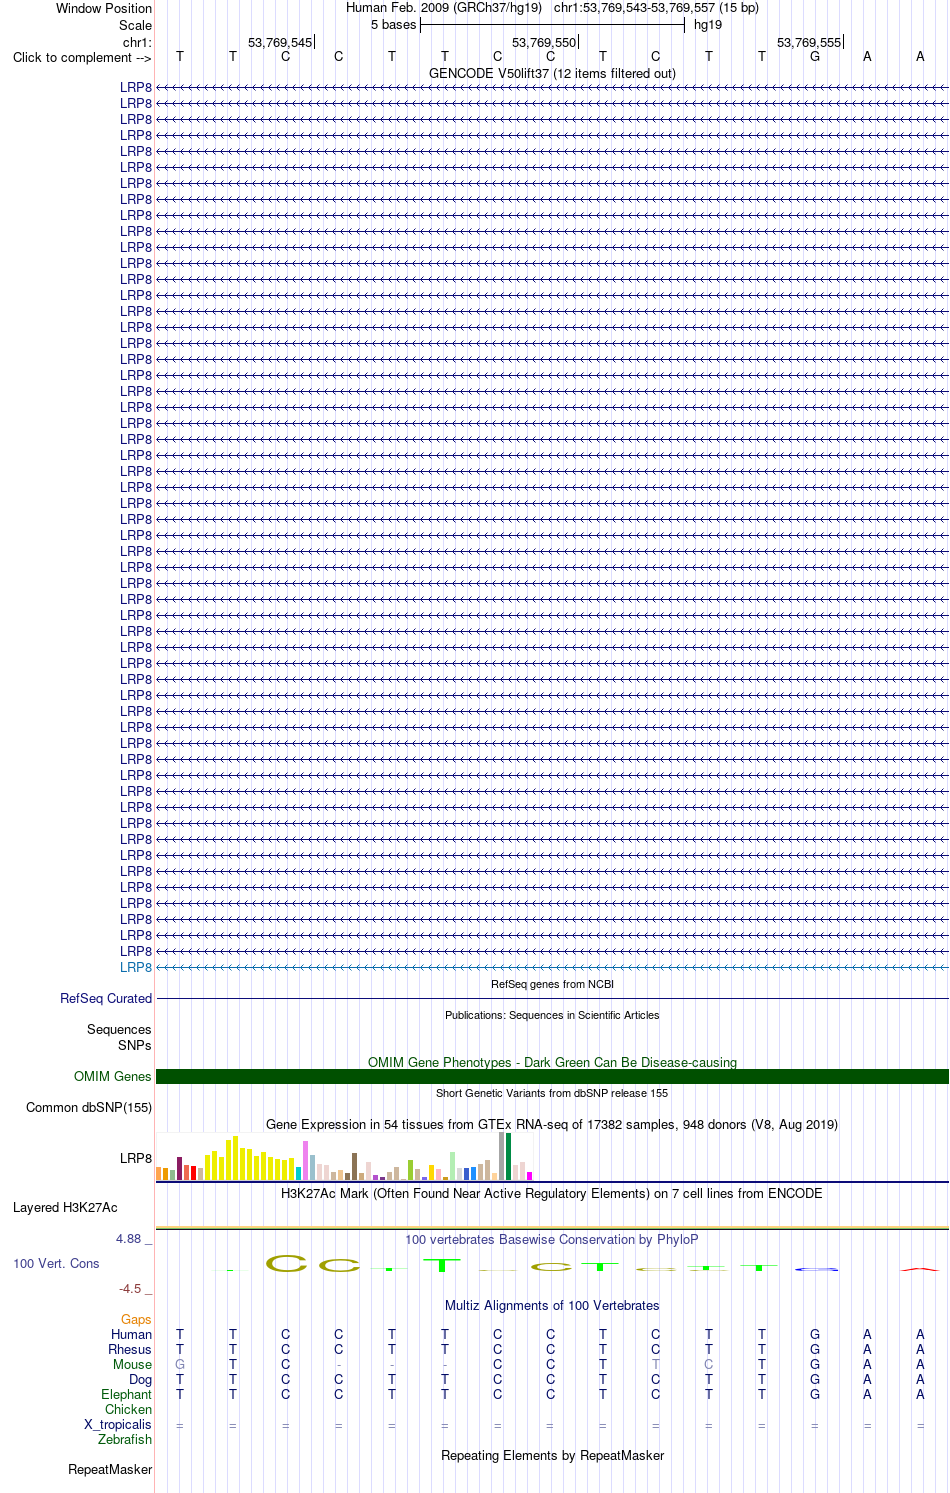Select the Zebrafish species label
Image resolution: width=950 pixels, height=1493 pixels.
[125, 1439]
